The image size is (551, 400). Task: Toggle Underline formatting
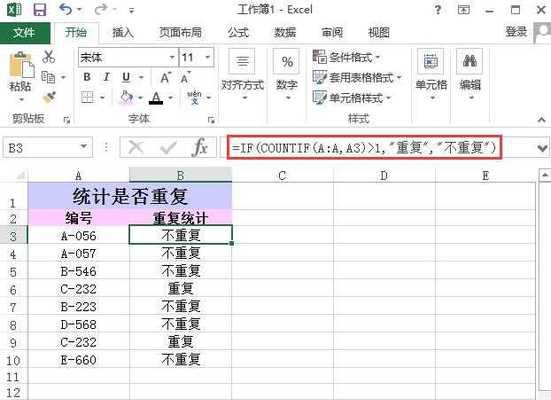pos(126,77)
